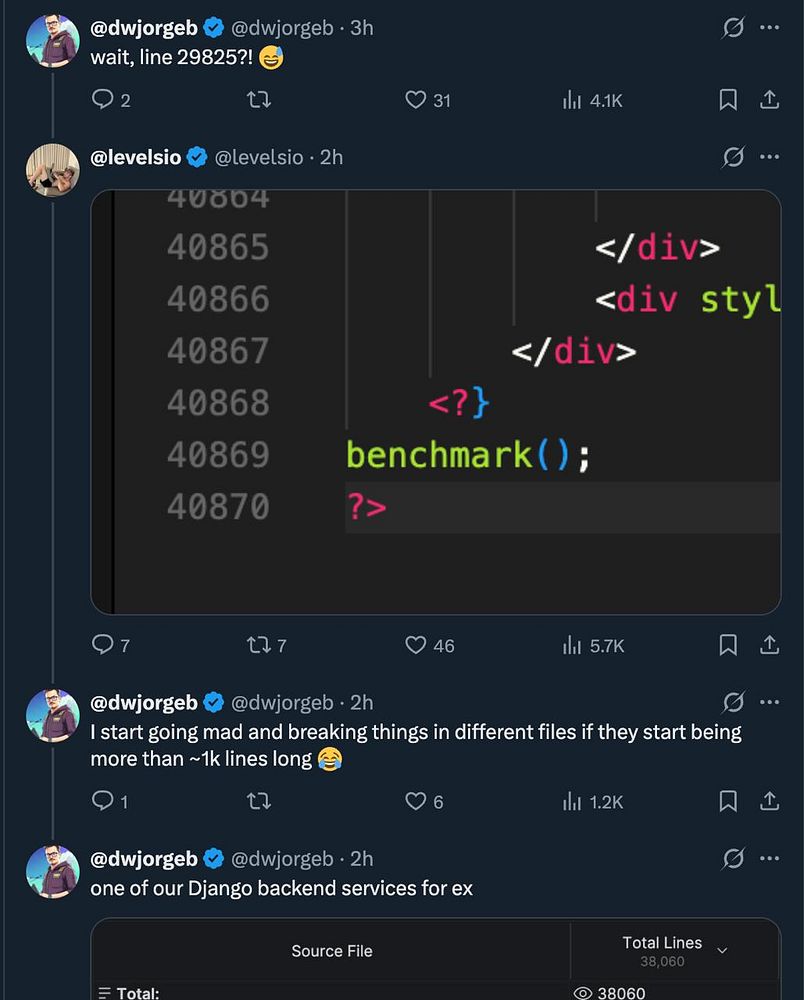Screen dimensions: 804x1000
Task: Open more menu on 'line 29825' tweet
Action: tap(769, 28)
